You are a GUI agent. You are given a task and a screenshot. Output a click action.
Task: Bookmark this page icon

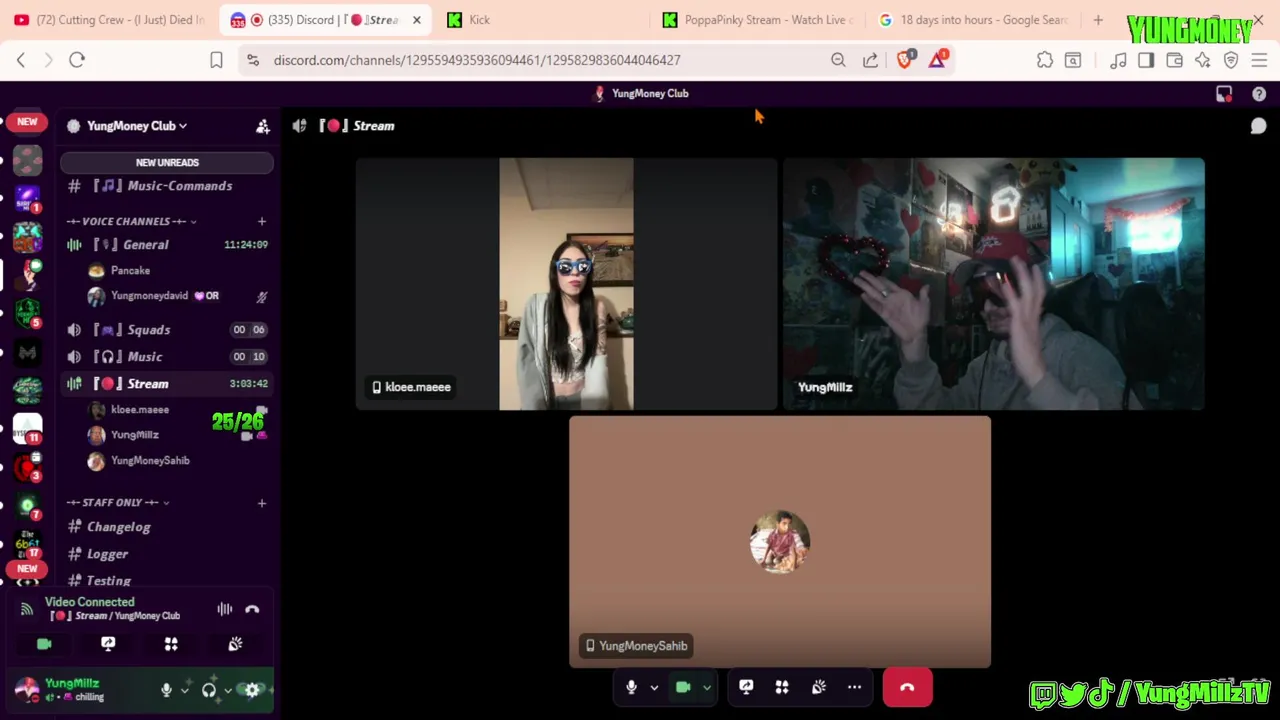(x=216, y=60)
